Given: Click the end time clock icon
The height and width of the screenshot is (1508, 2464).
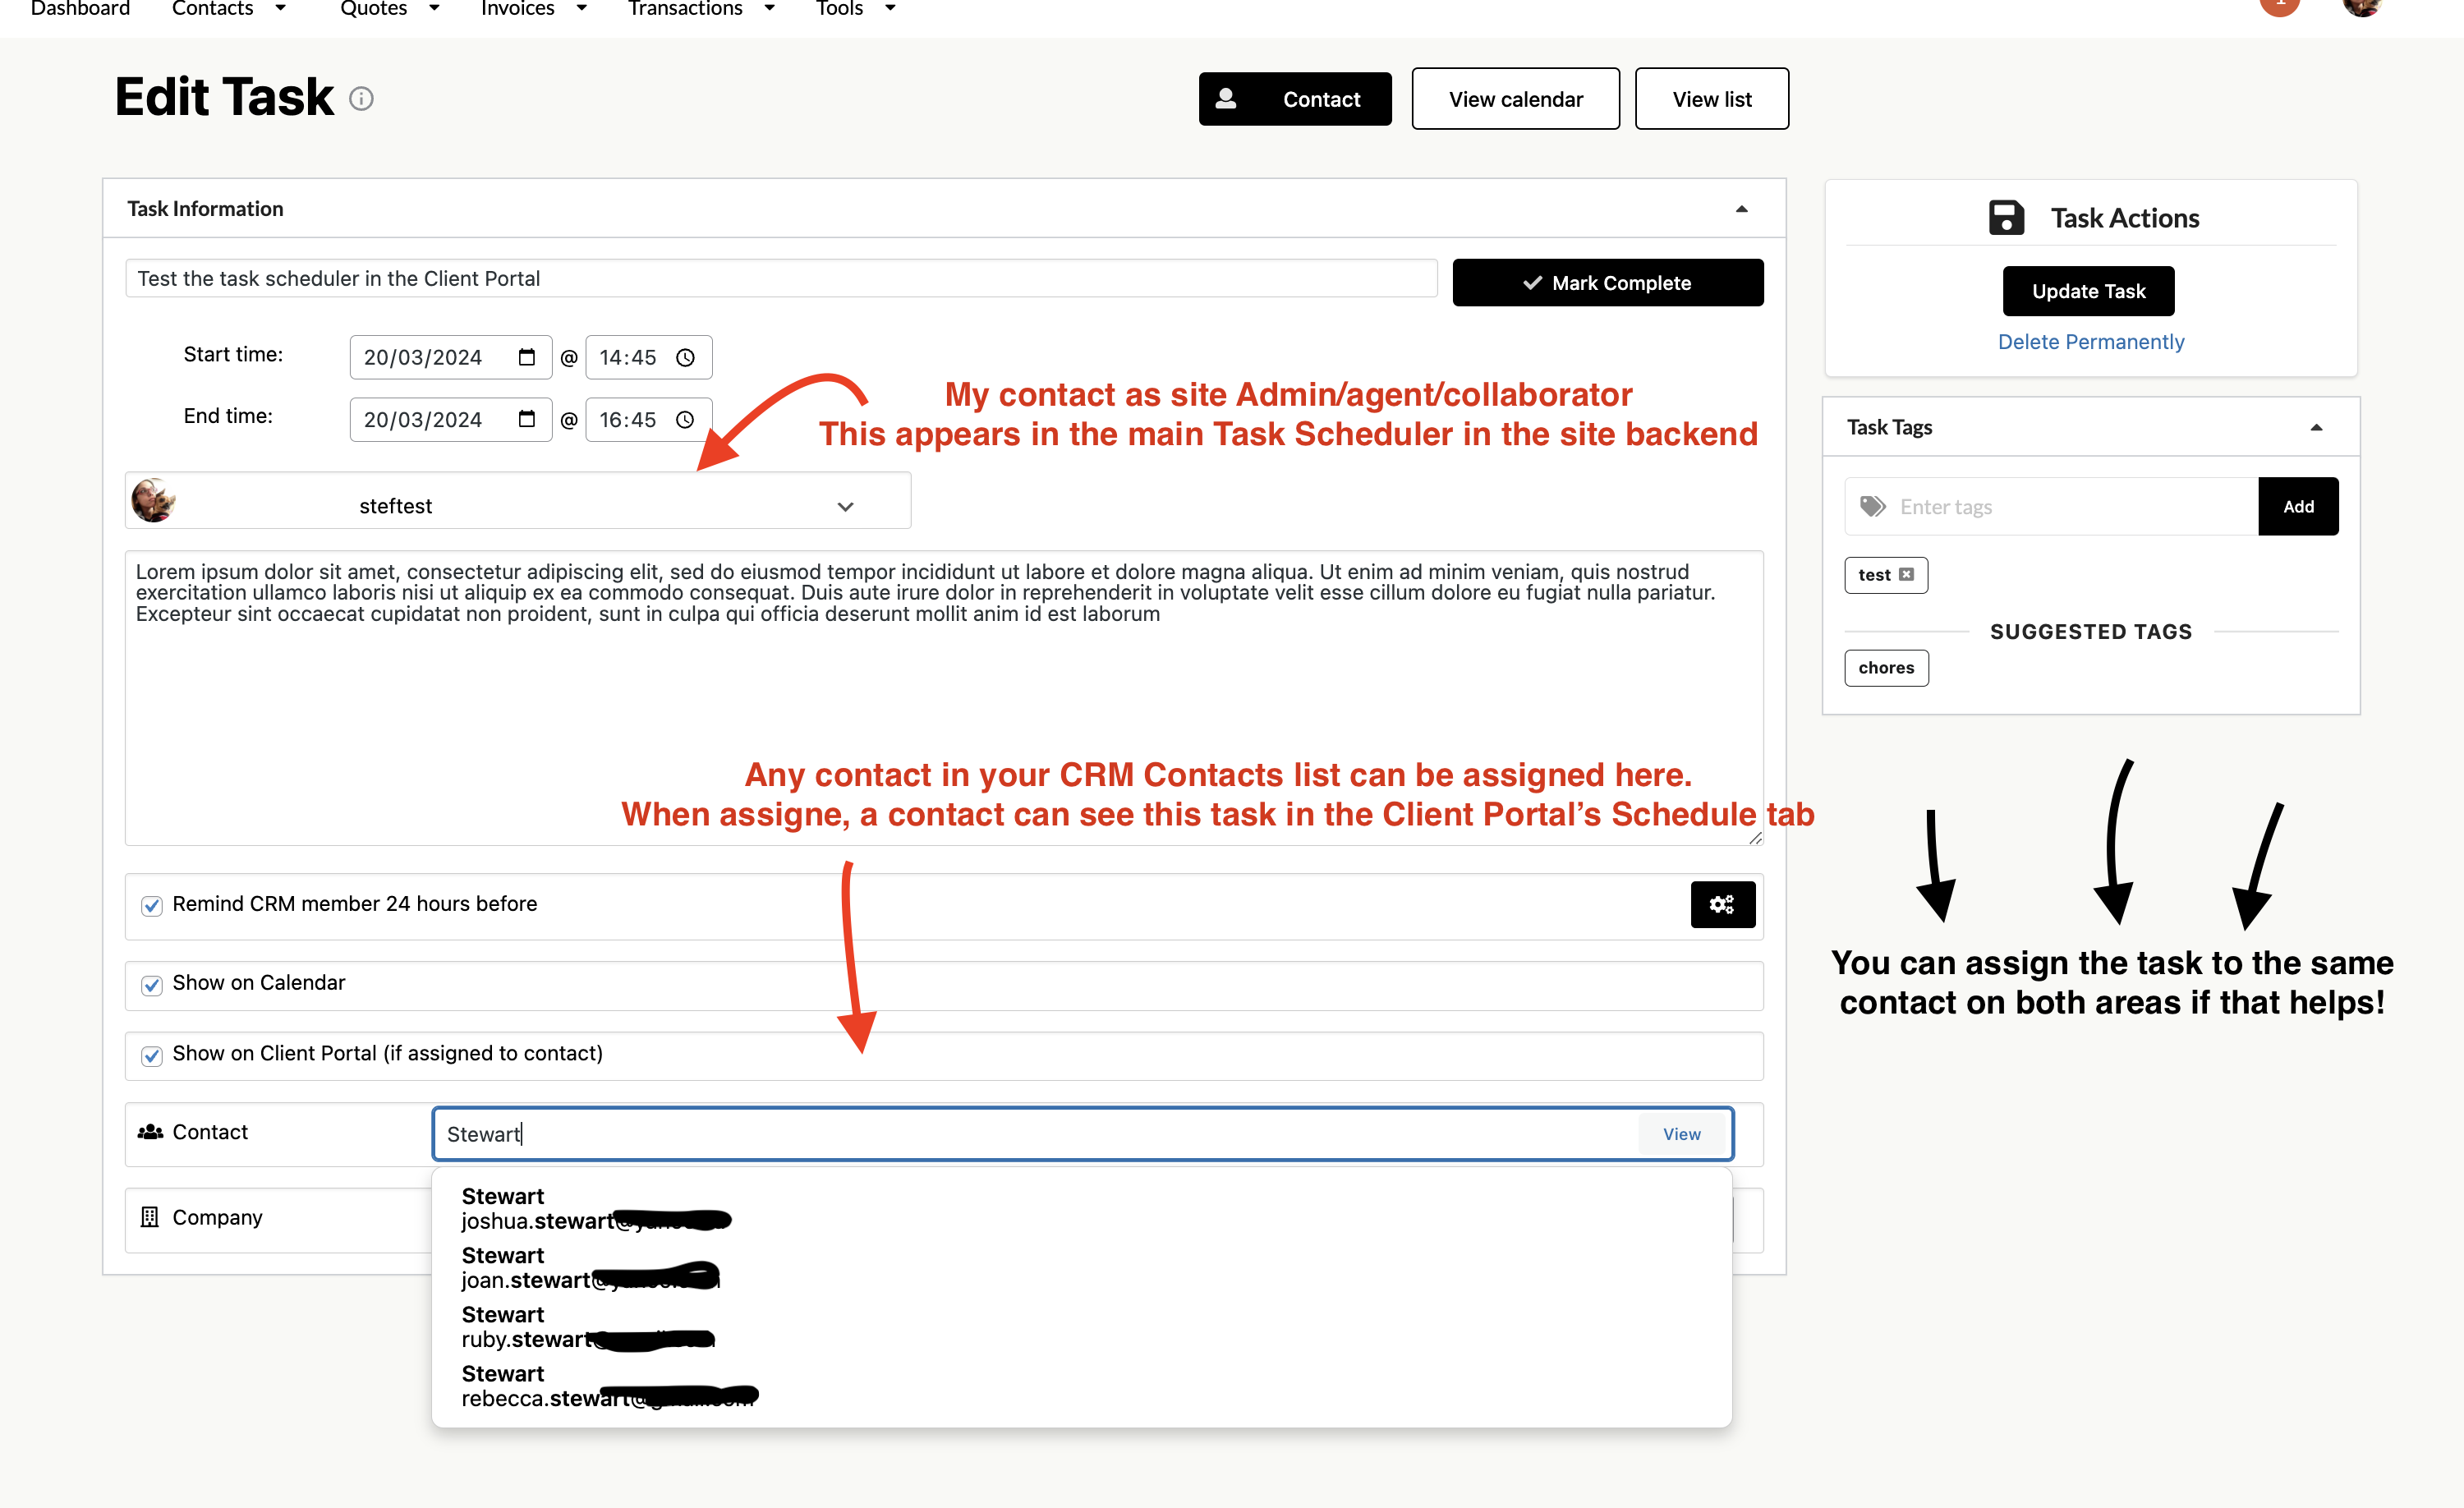Looking at the screenshot, I should click(685, 419).
